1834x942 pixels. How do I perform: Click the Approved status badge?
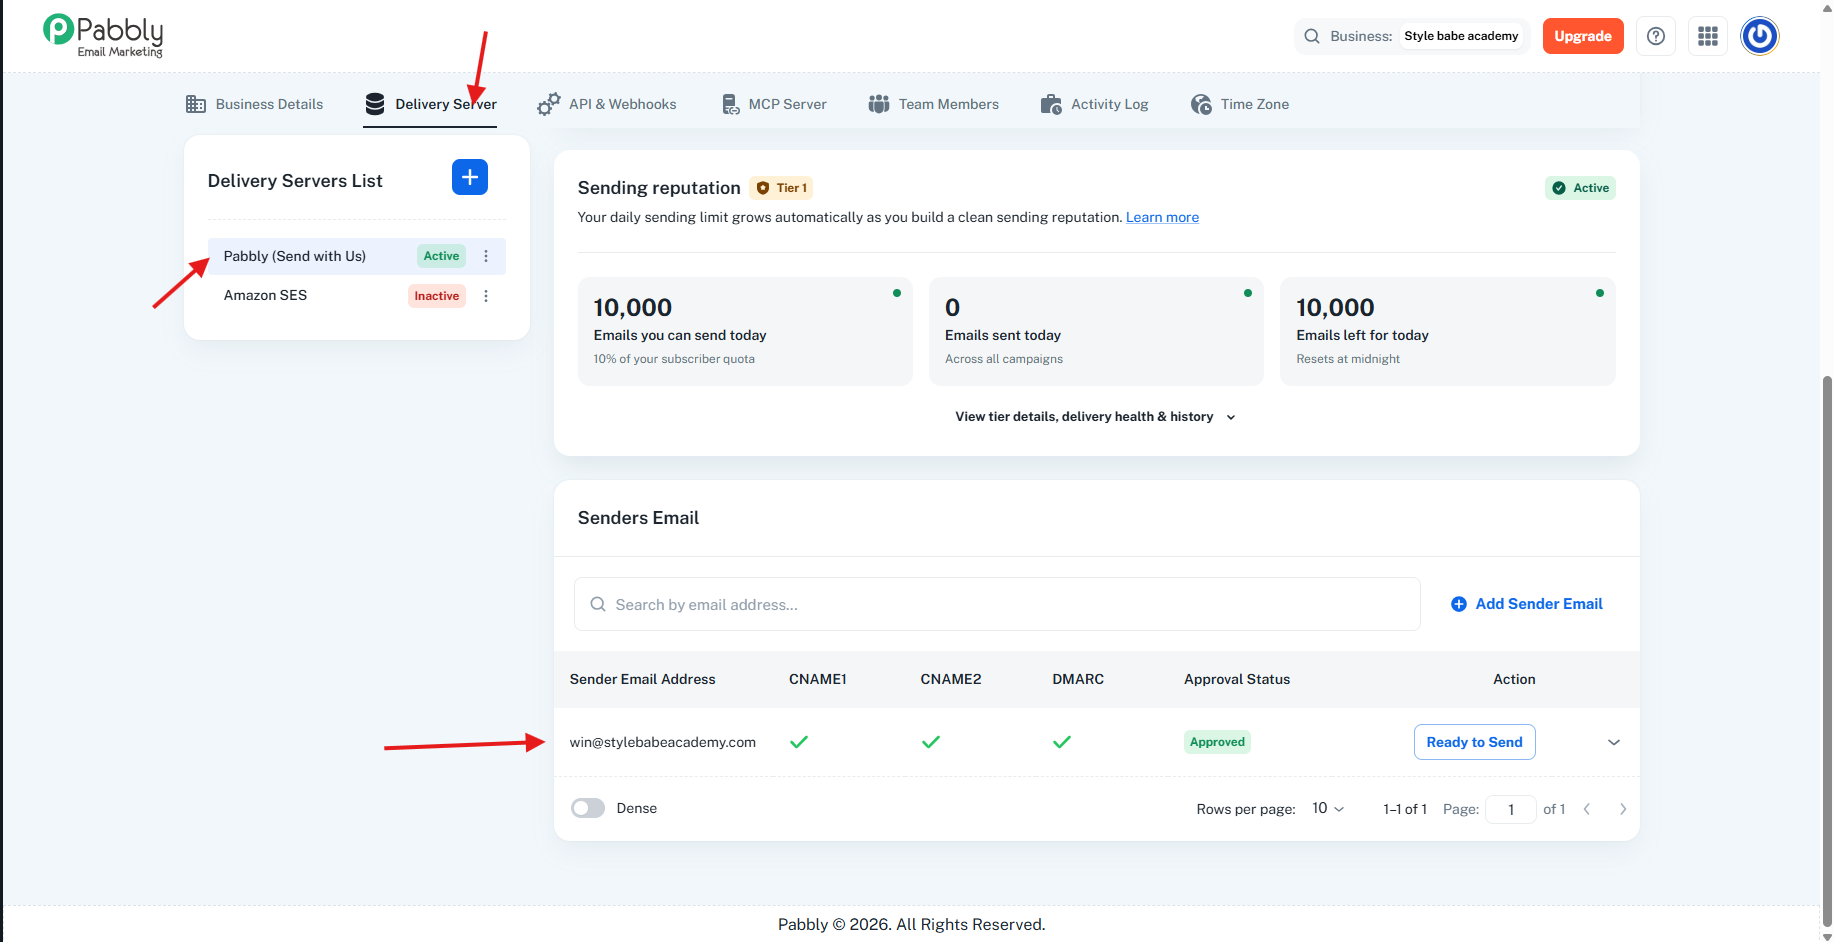pyautogui.click(x=1217, y=742)
